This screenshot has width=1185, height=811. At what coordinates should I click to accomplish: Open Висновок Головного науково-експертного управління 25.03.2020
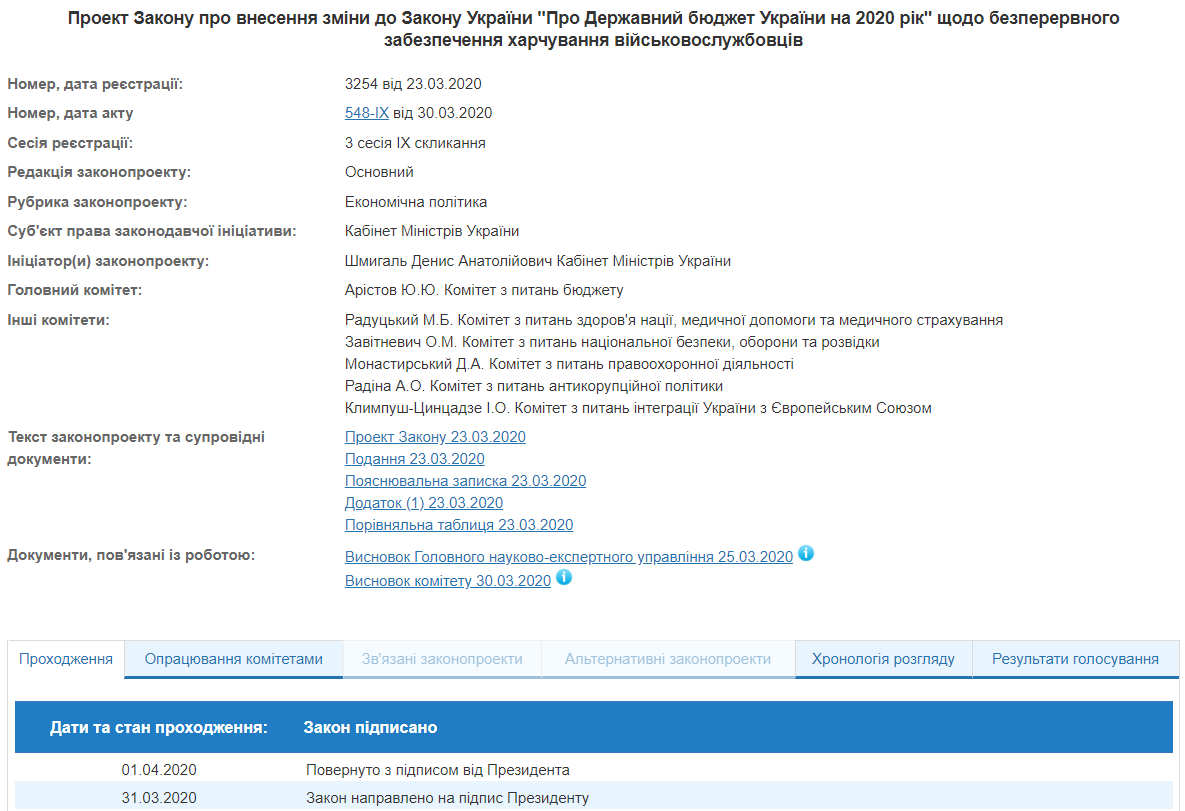click(568, 557)
